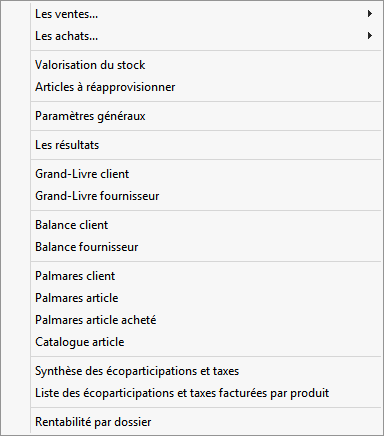
Task: Open Liste des écoparticipations facturées par produit
Action: [206, 393]
